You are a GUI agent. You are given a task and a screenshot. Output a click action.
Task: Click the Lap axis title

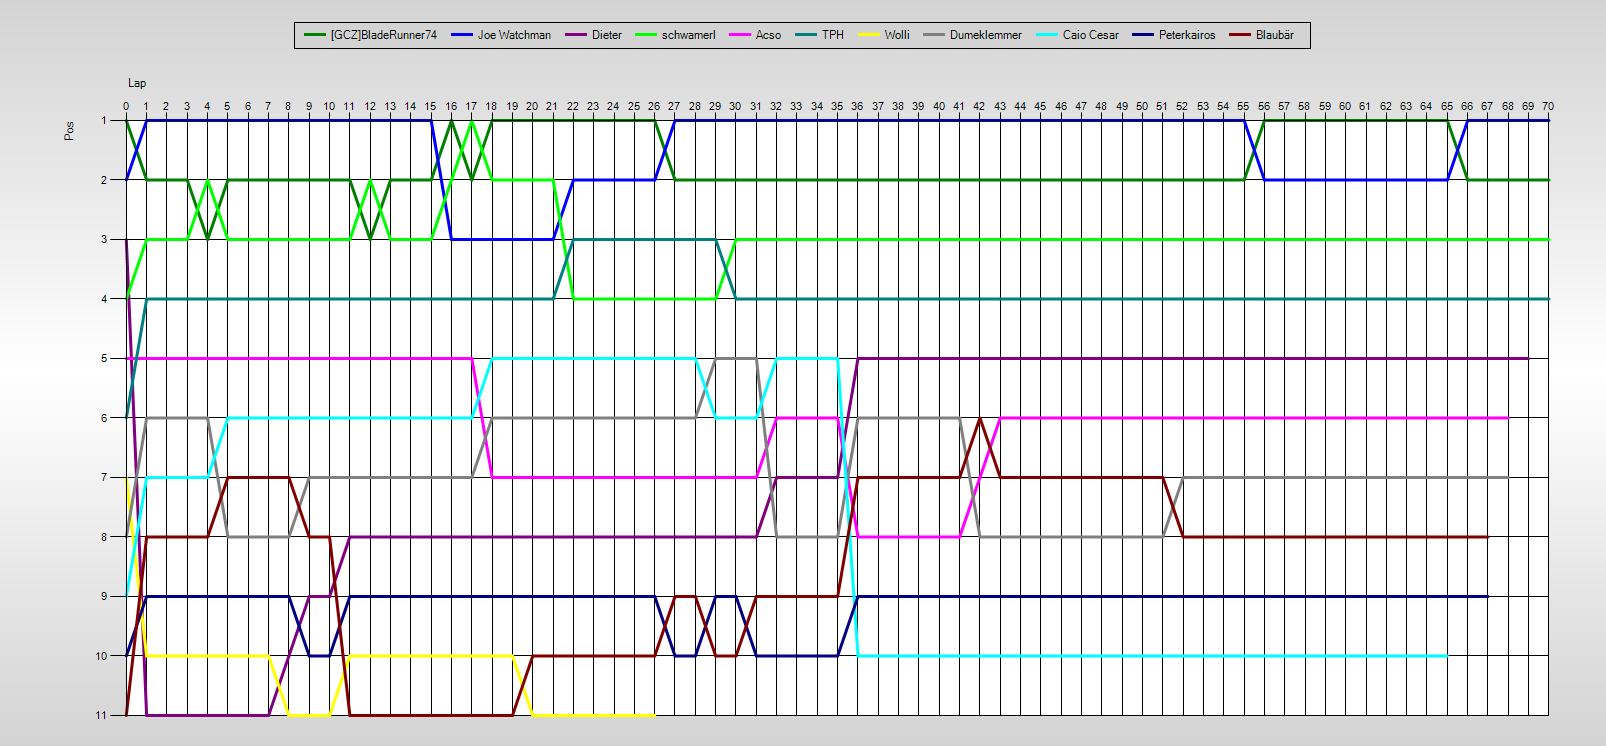(137, 83)
